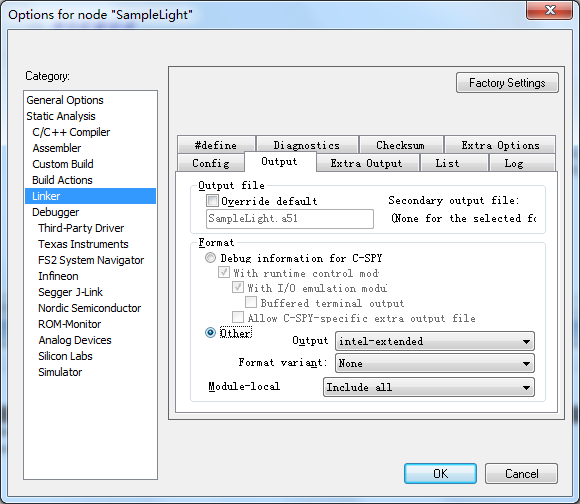The image size is (580, 504).
Task: Open the Output format intel-extended dropdown
Action: tap(435, 341)
